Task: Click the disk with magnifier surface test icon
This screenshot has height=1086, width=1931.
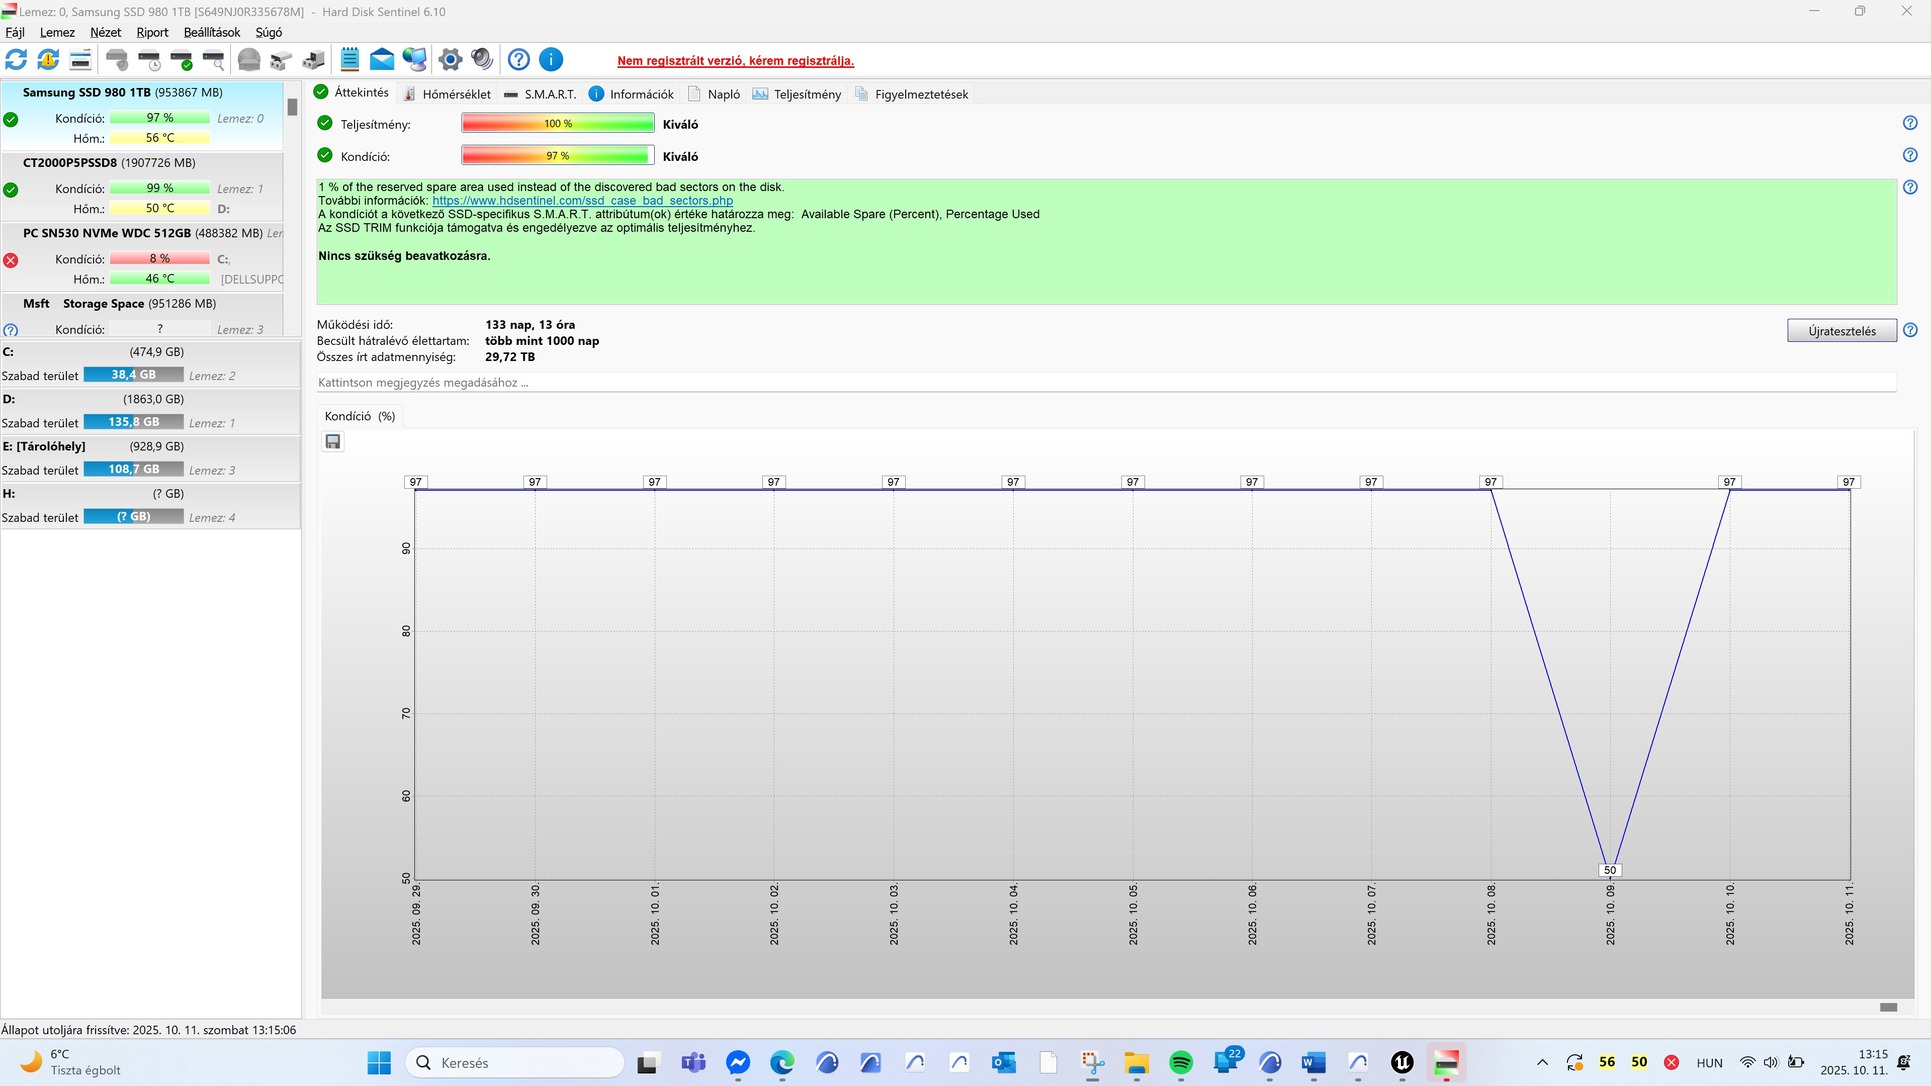Action: coord(214,60)
